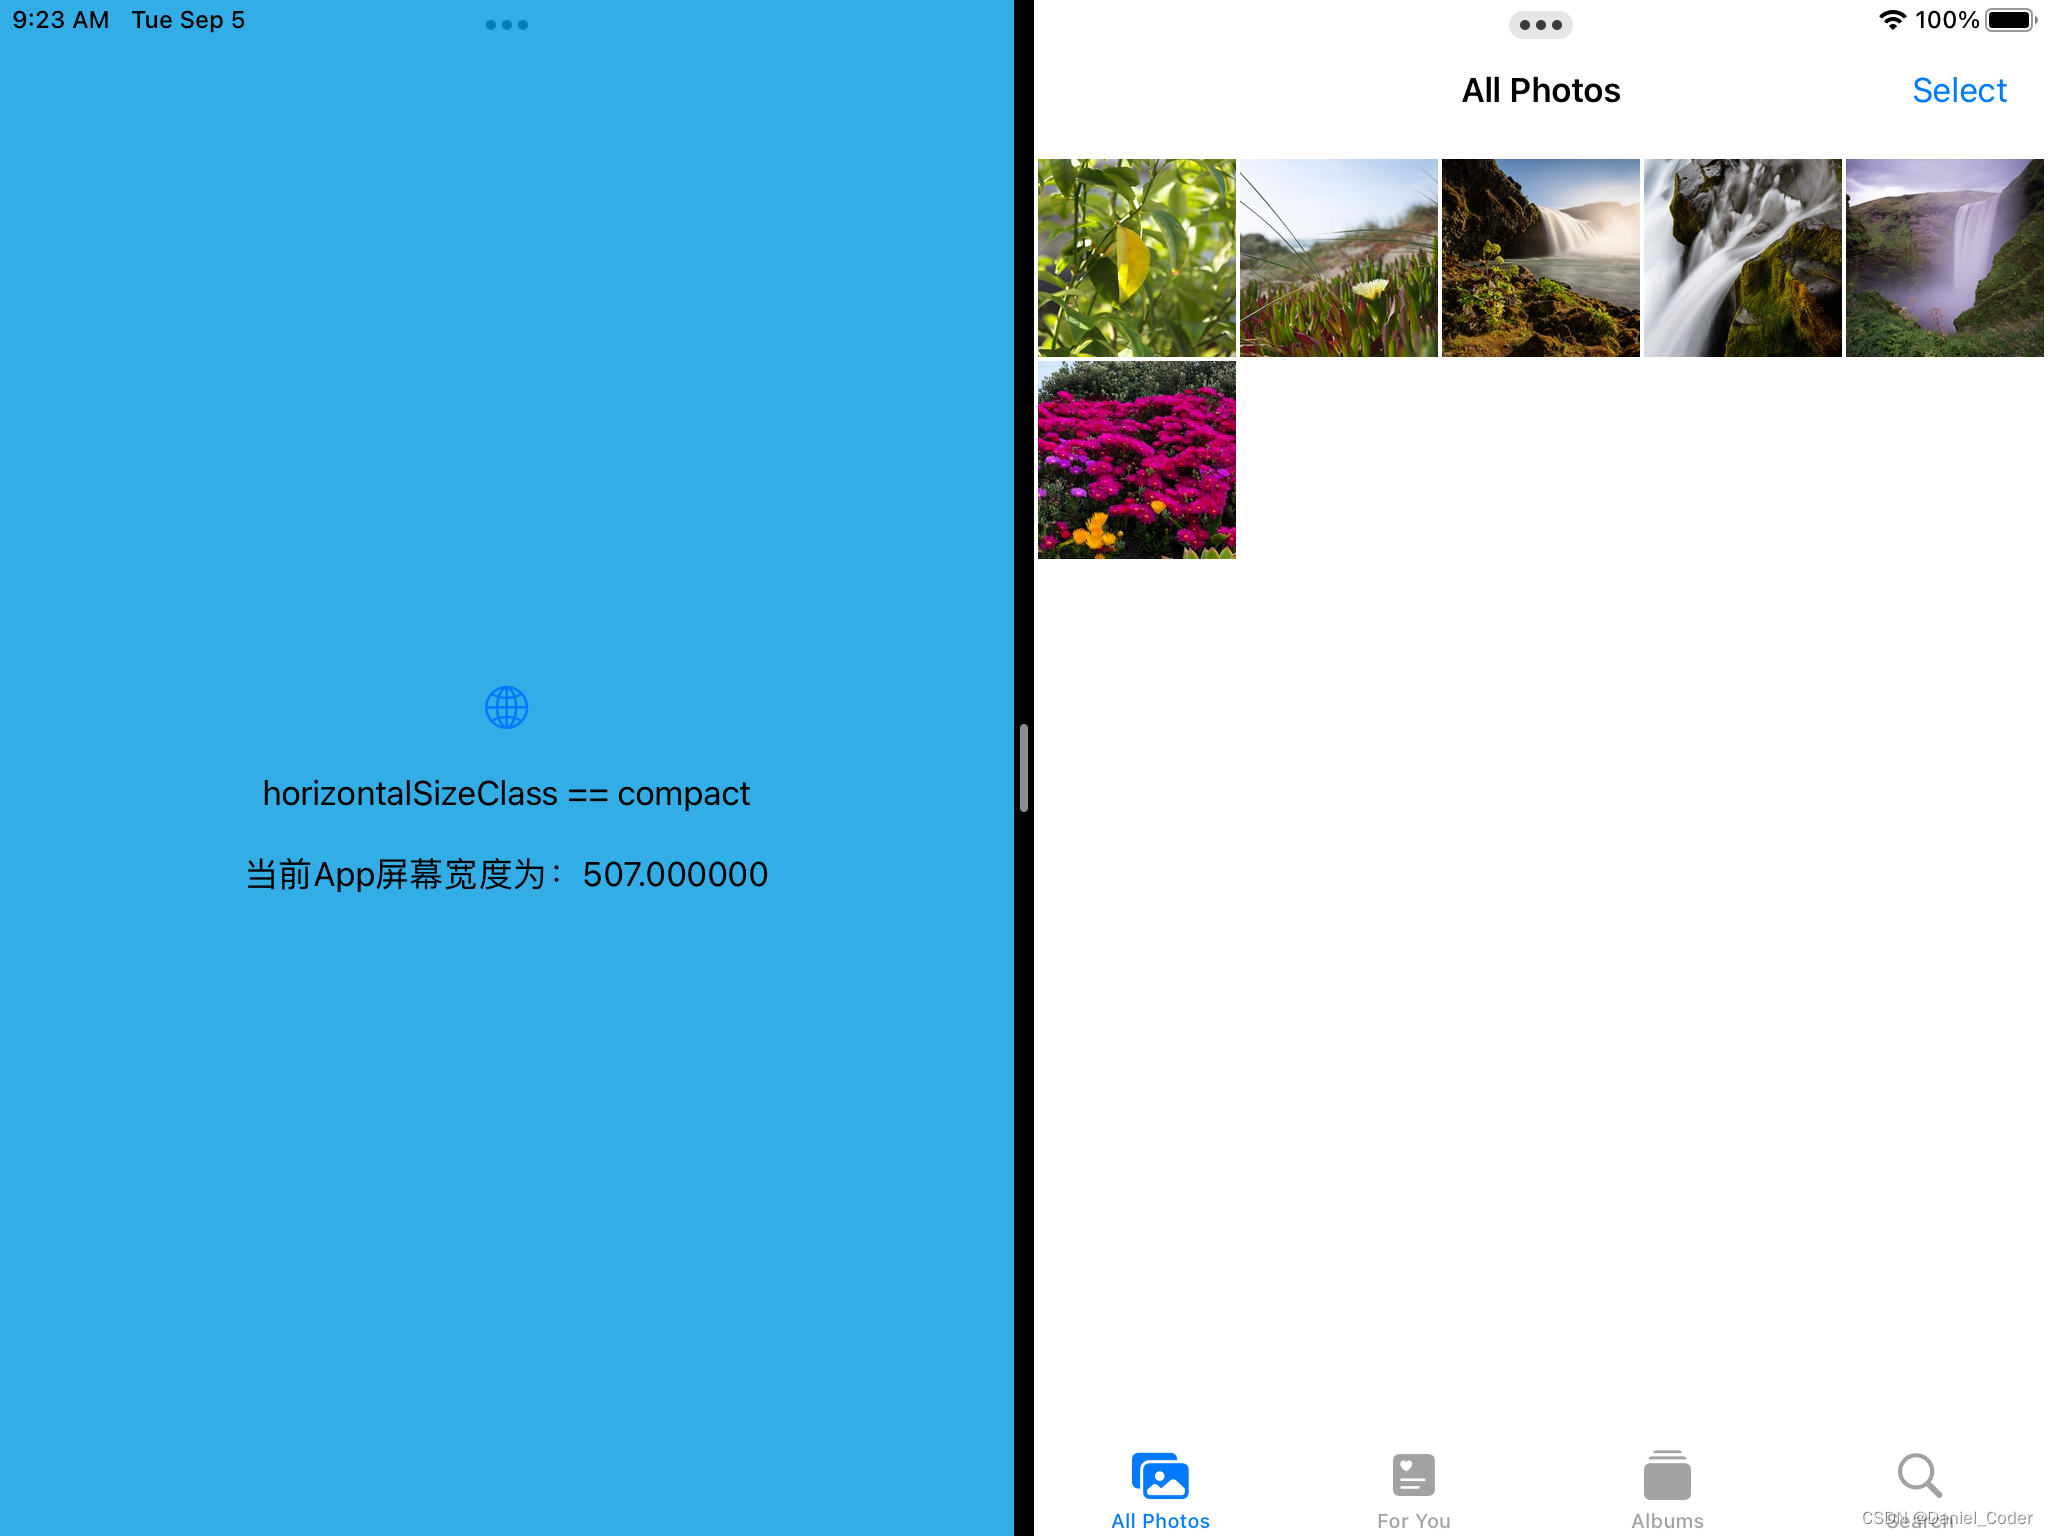Tap the Wi-Fi status icon
This screenshot has height=1536, width=2048.
point(1892,20)
